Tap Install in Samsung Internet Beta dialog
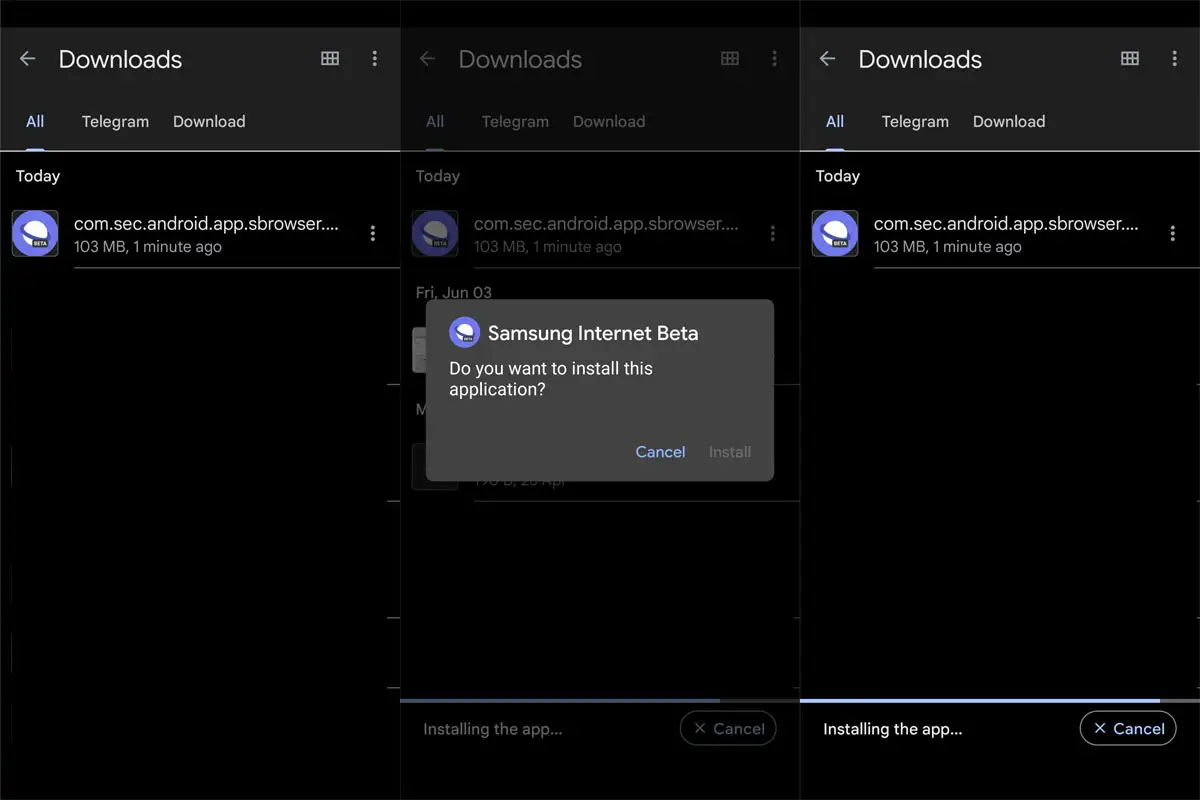The width and height of the screenshot is (1200, 800). 730,452
